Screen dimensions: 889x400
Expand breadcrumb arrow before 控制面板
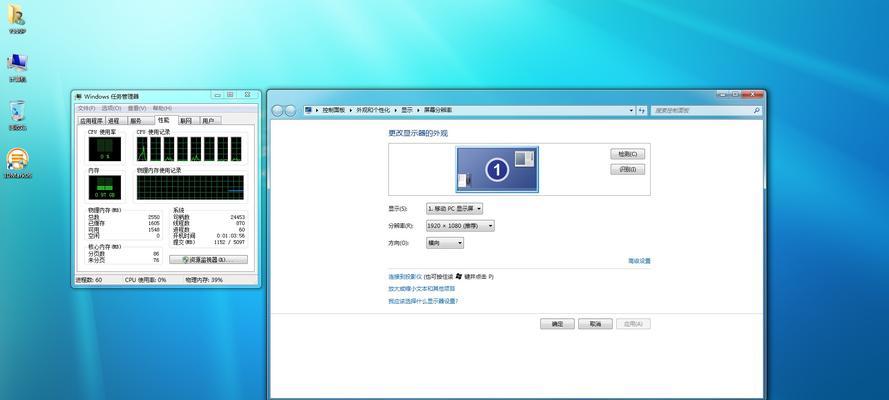318,110
